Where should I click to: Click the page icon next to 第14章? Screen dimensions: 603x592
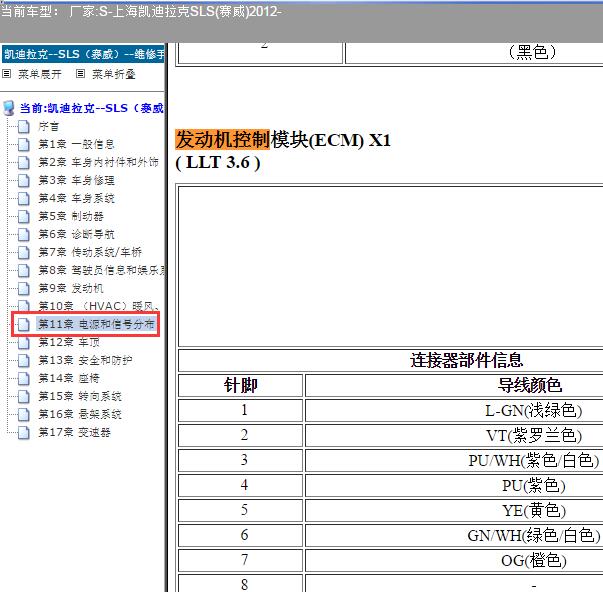24,379
